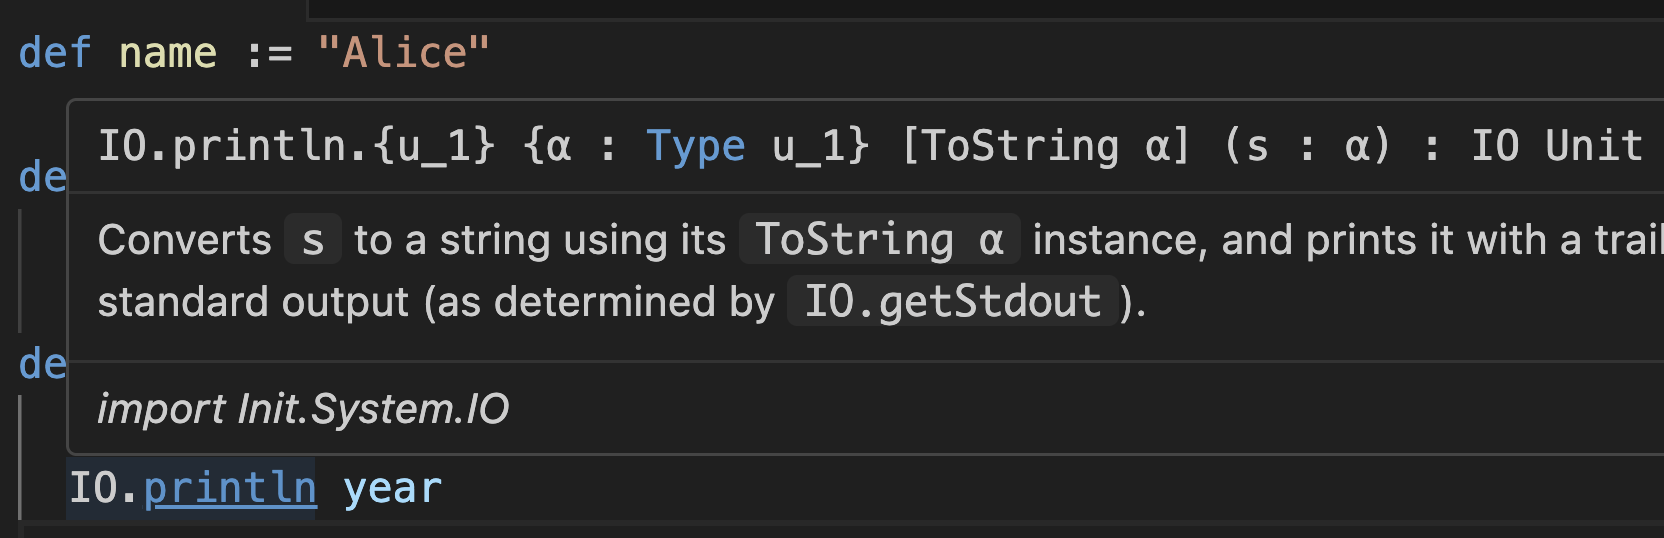The height and width of the screenshot is (538, 1664).
Task: Click the (s : α) parameter in signature
Action: [1307, 146]
